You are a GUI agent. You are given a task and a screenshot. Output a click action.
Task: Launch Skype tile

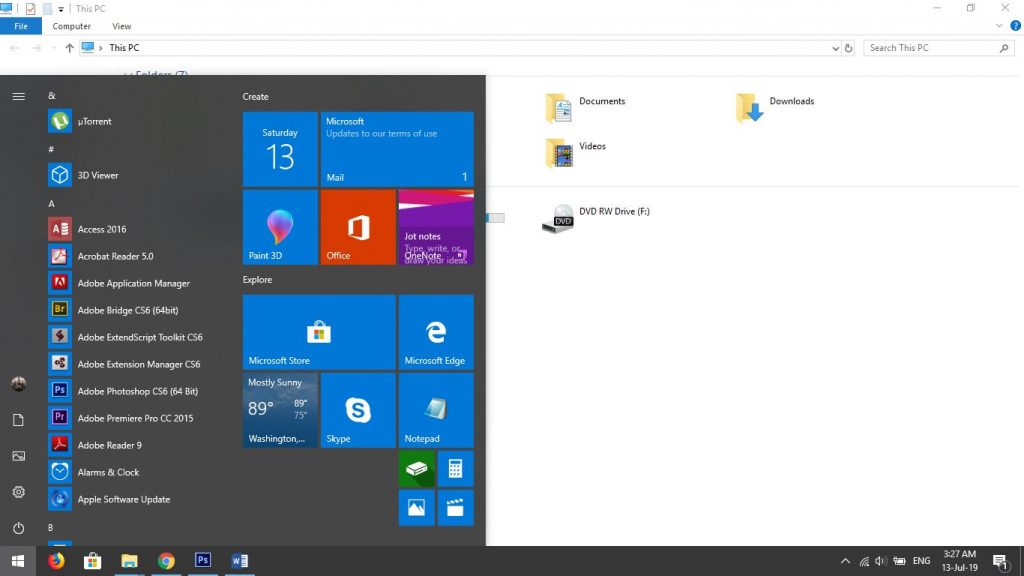(x=358, y=410)
